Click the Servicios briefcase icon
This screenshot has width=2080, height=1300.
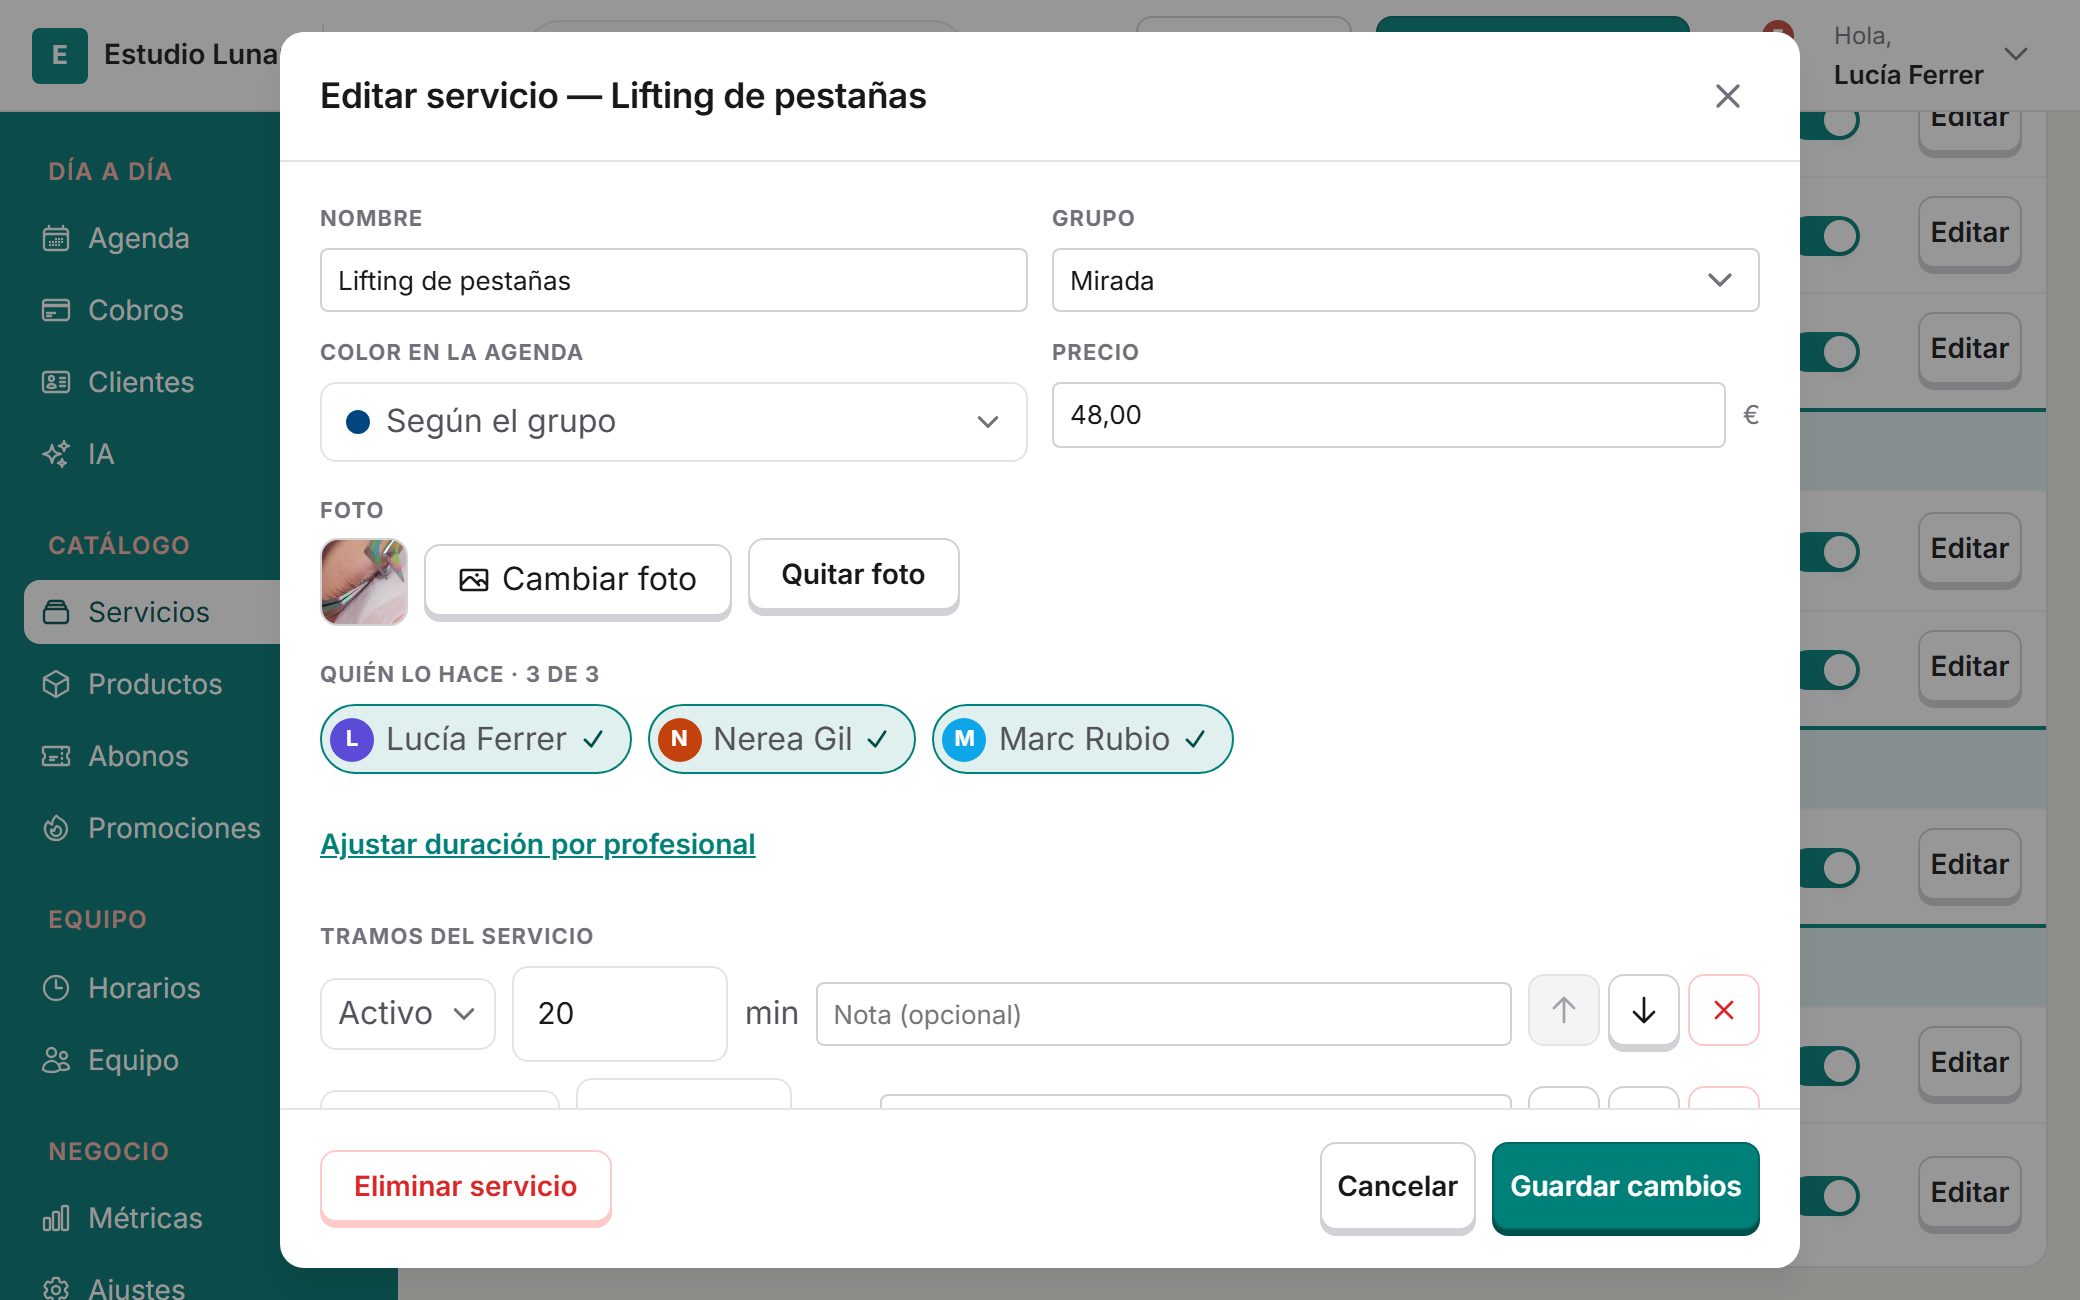pos(56,612)
